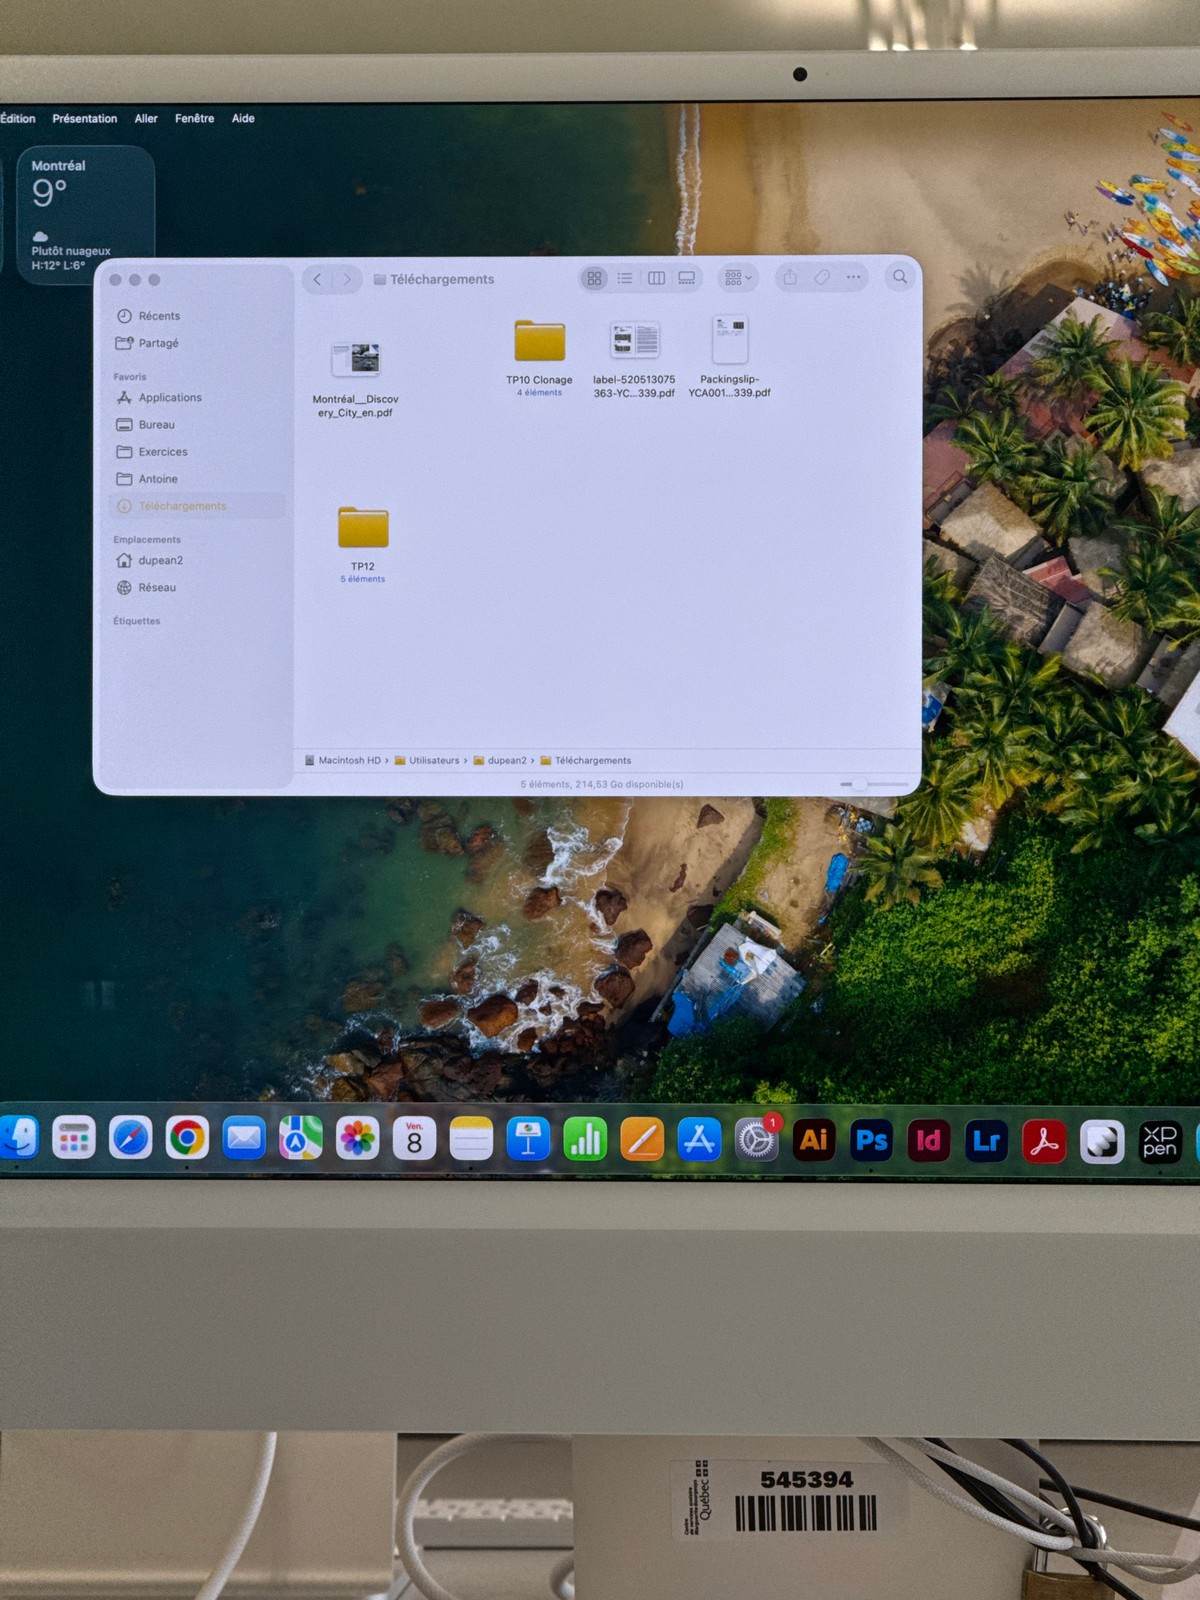Open the Group By dropdown
Image resolution: width=1200 pixels, height=1600 pixels.
(738, 278)
